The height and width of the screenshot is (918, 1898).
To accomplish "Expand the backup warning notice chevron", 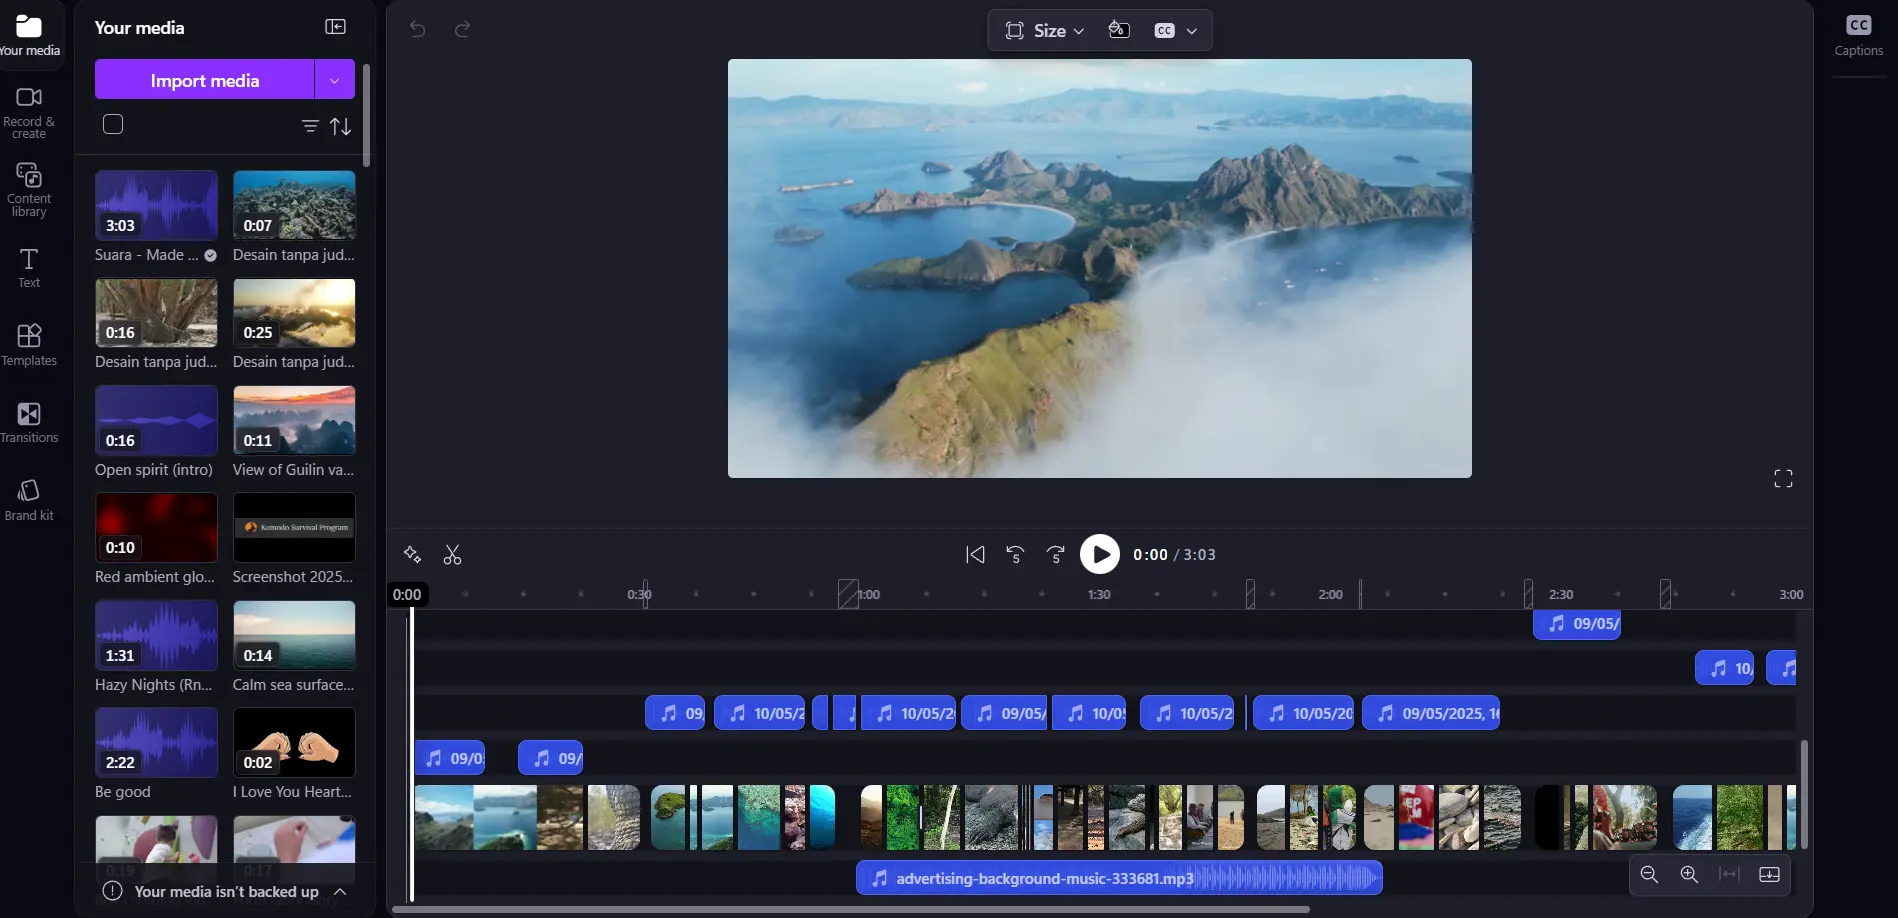I will tap(340, 891).
